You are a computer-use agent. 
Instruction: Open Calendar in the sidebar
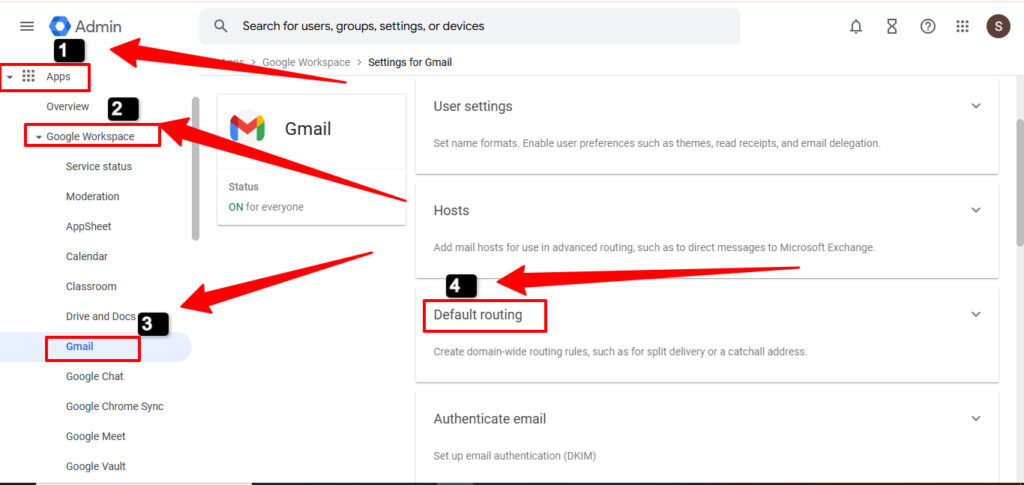87,257
